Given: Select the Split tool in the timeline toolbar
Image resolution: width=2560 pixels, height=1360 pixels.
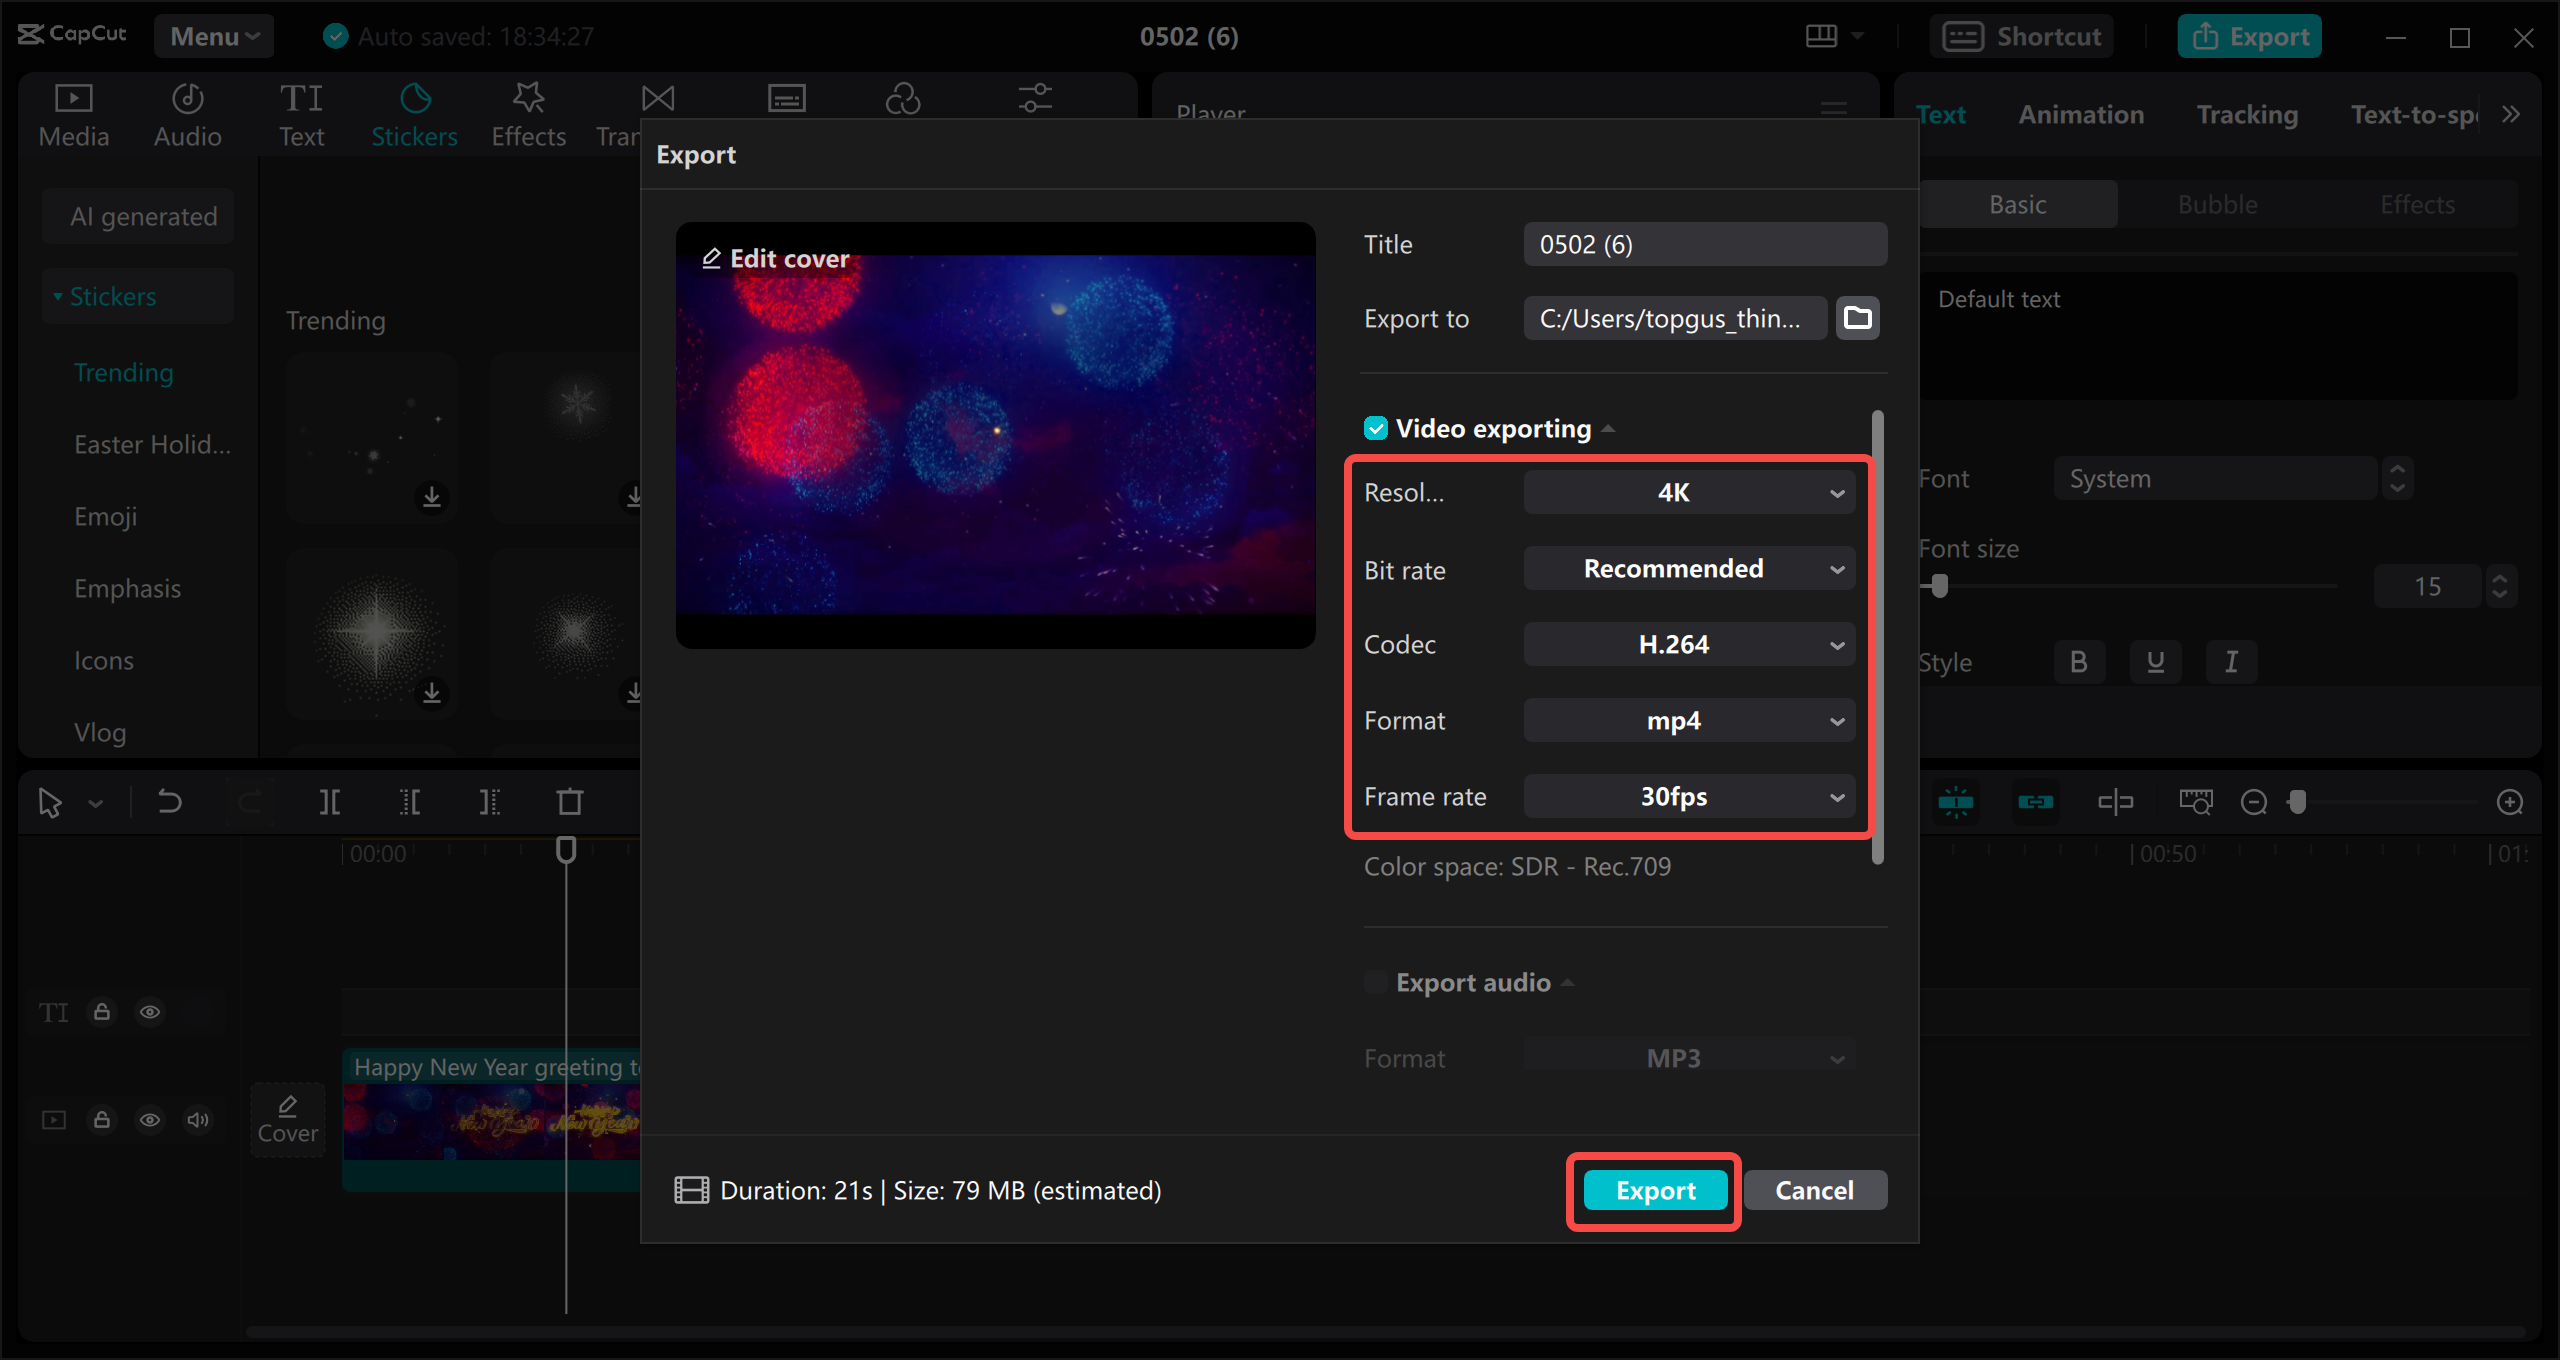Looking at the screenshot, I should coord(330,801).
